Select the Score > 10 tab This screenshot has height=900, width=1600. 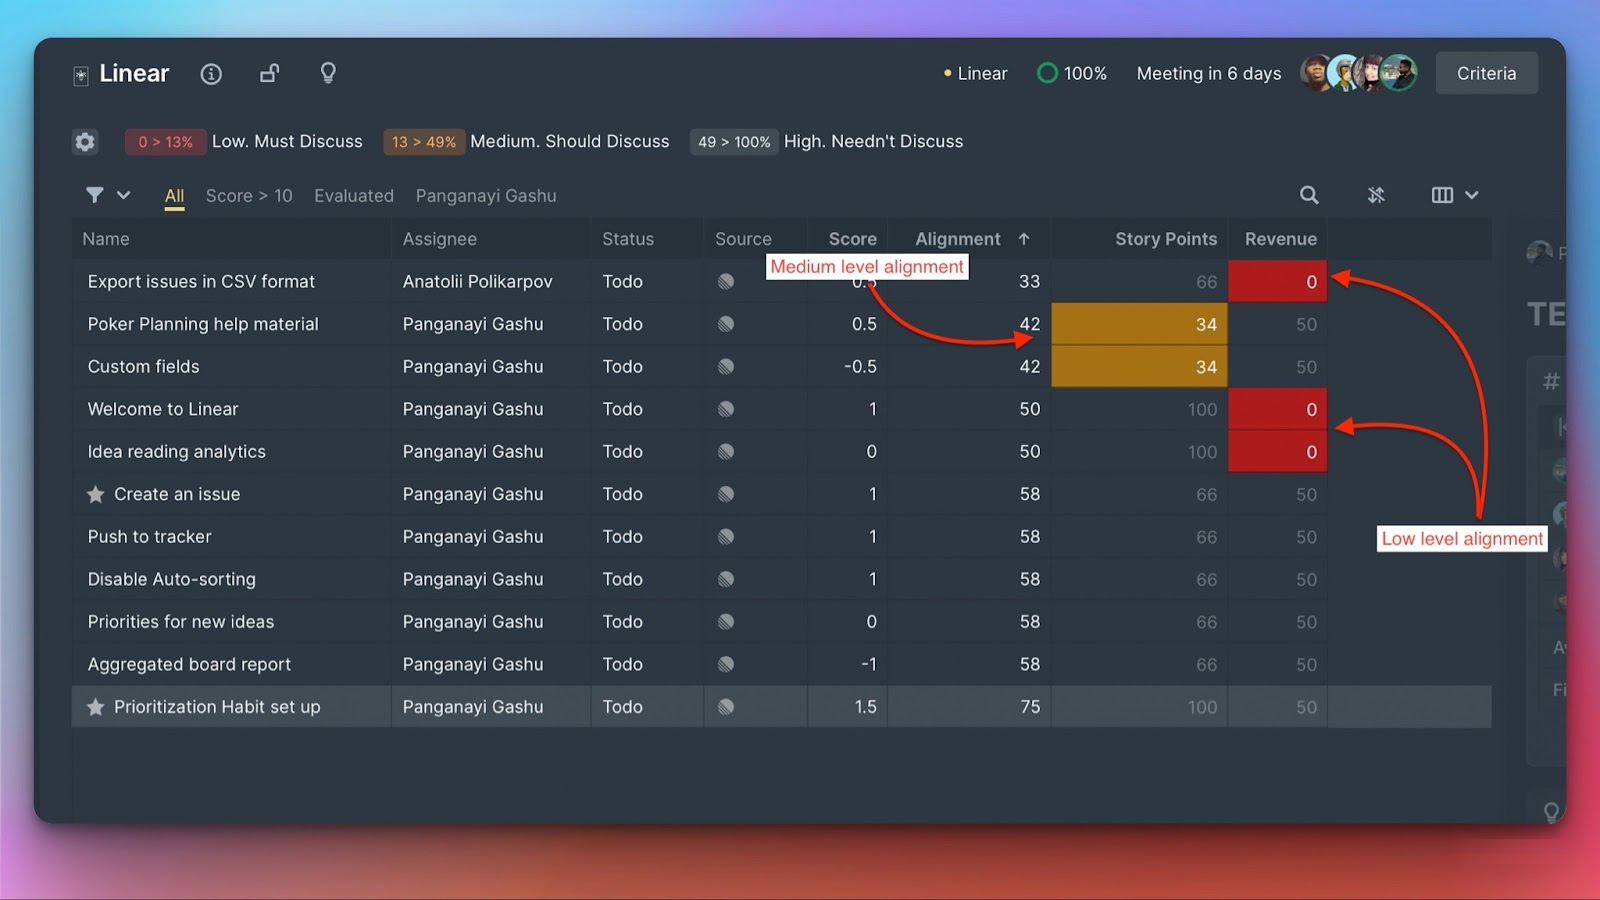(249, 196)
